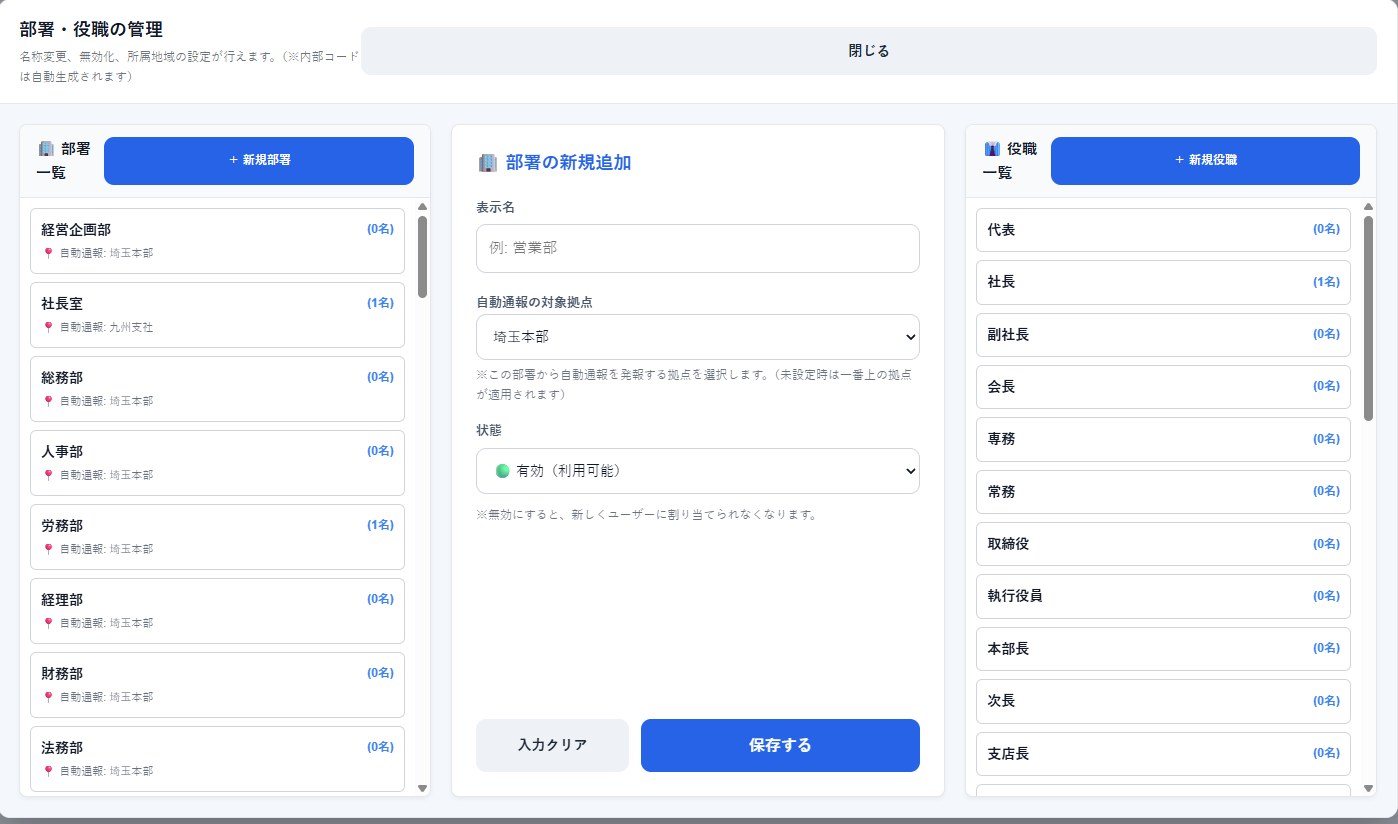Click the department list scrollbar up arrow
The height and width of the screenshot is (824, 1398).
(422, 207)
